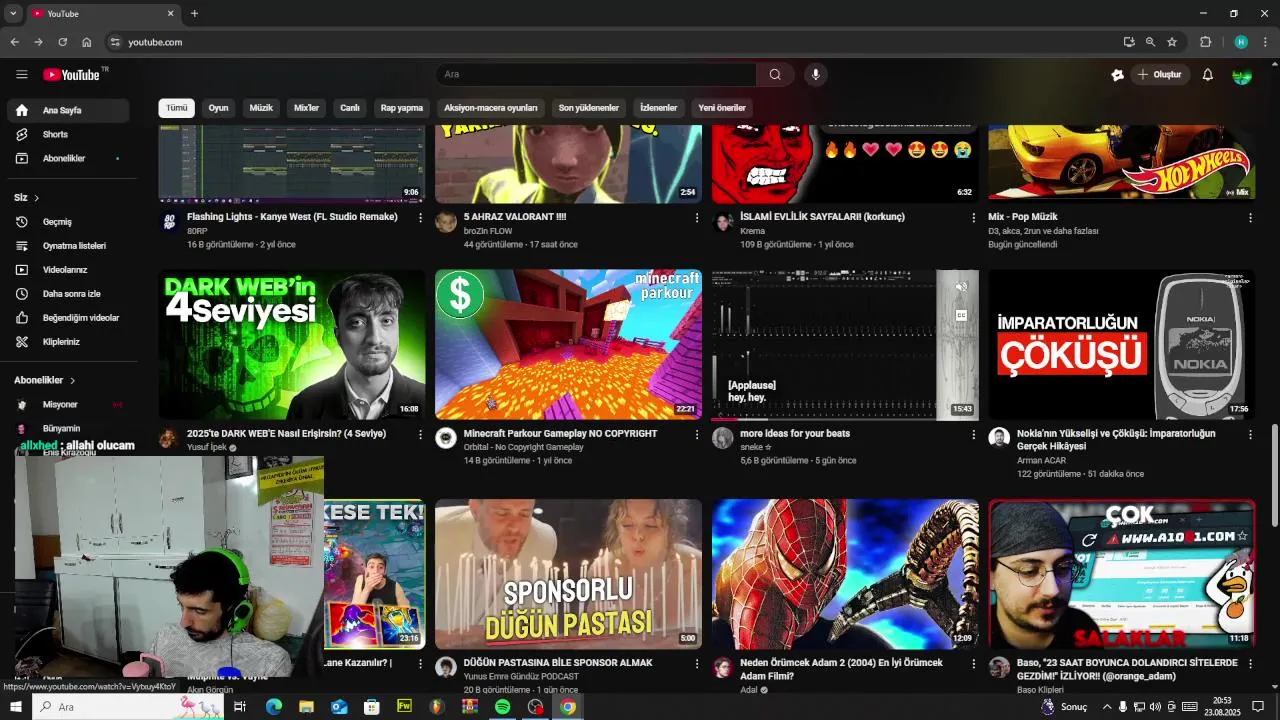The height and width of the screenshot is (720, 1280).
Task: Click Chrome zoom magnifier in address bar
Action: pyautogui.click(x=1150, y=42)
